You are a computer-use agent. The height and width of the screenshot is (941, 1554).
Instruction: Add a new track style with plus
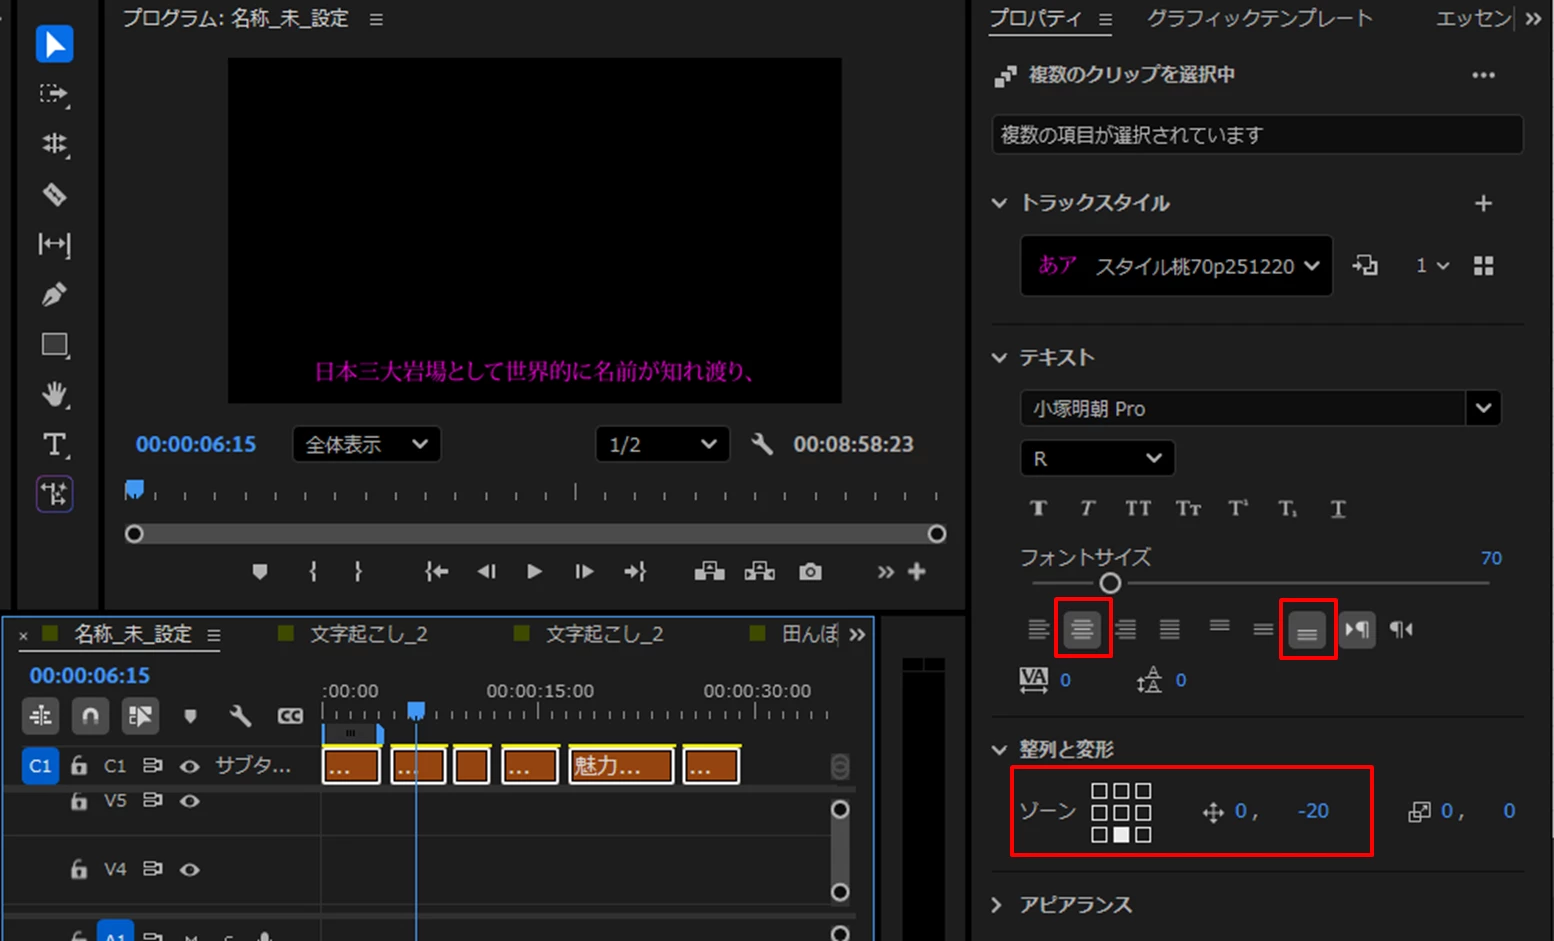[1483, 203]
